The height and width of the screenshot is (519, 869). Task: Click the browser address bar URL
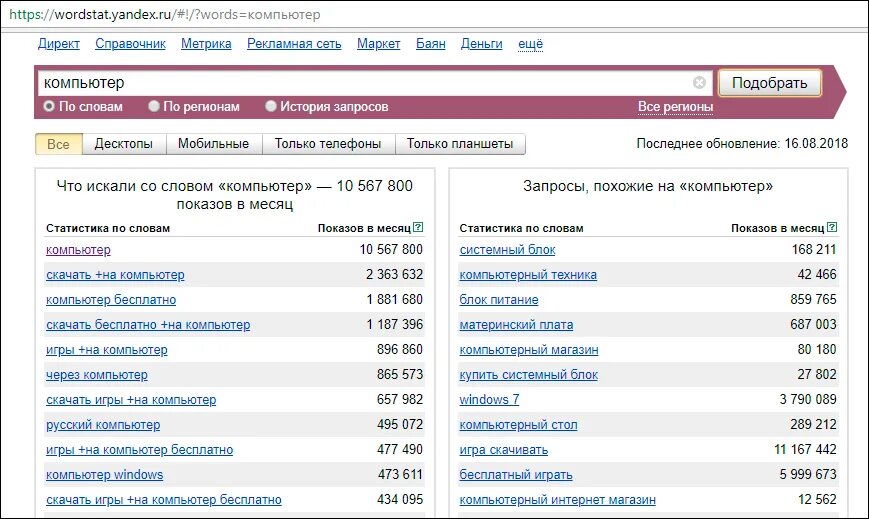(165, 14)
